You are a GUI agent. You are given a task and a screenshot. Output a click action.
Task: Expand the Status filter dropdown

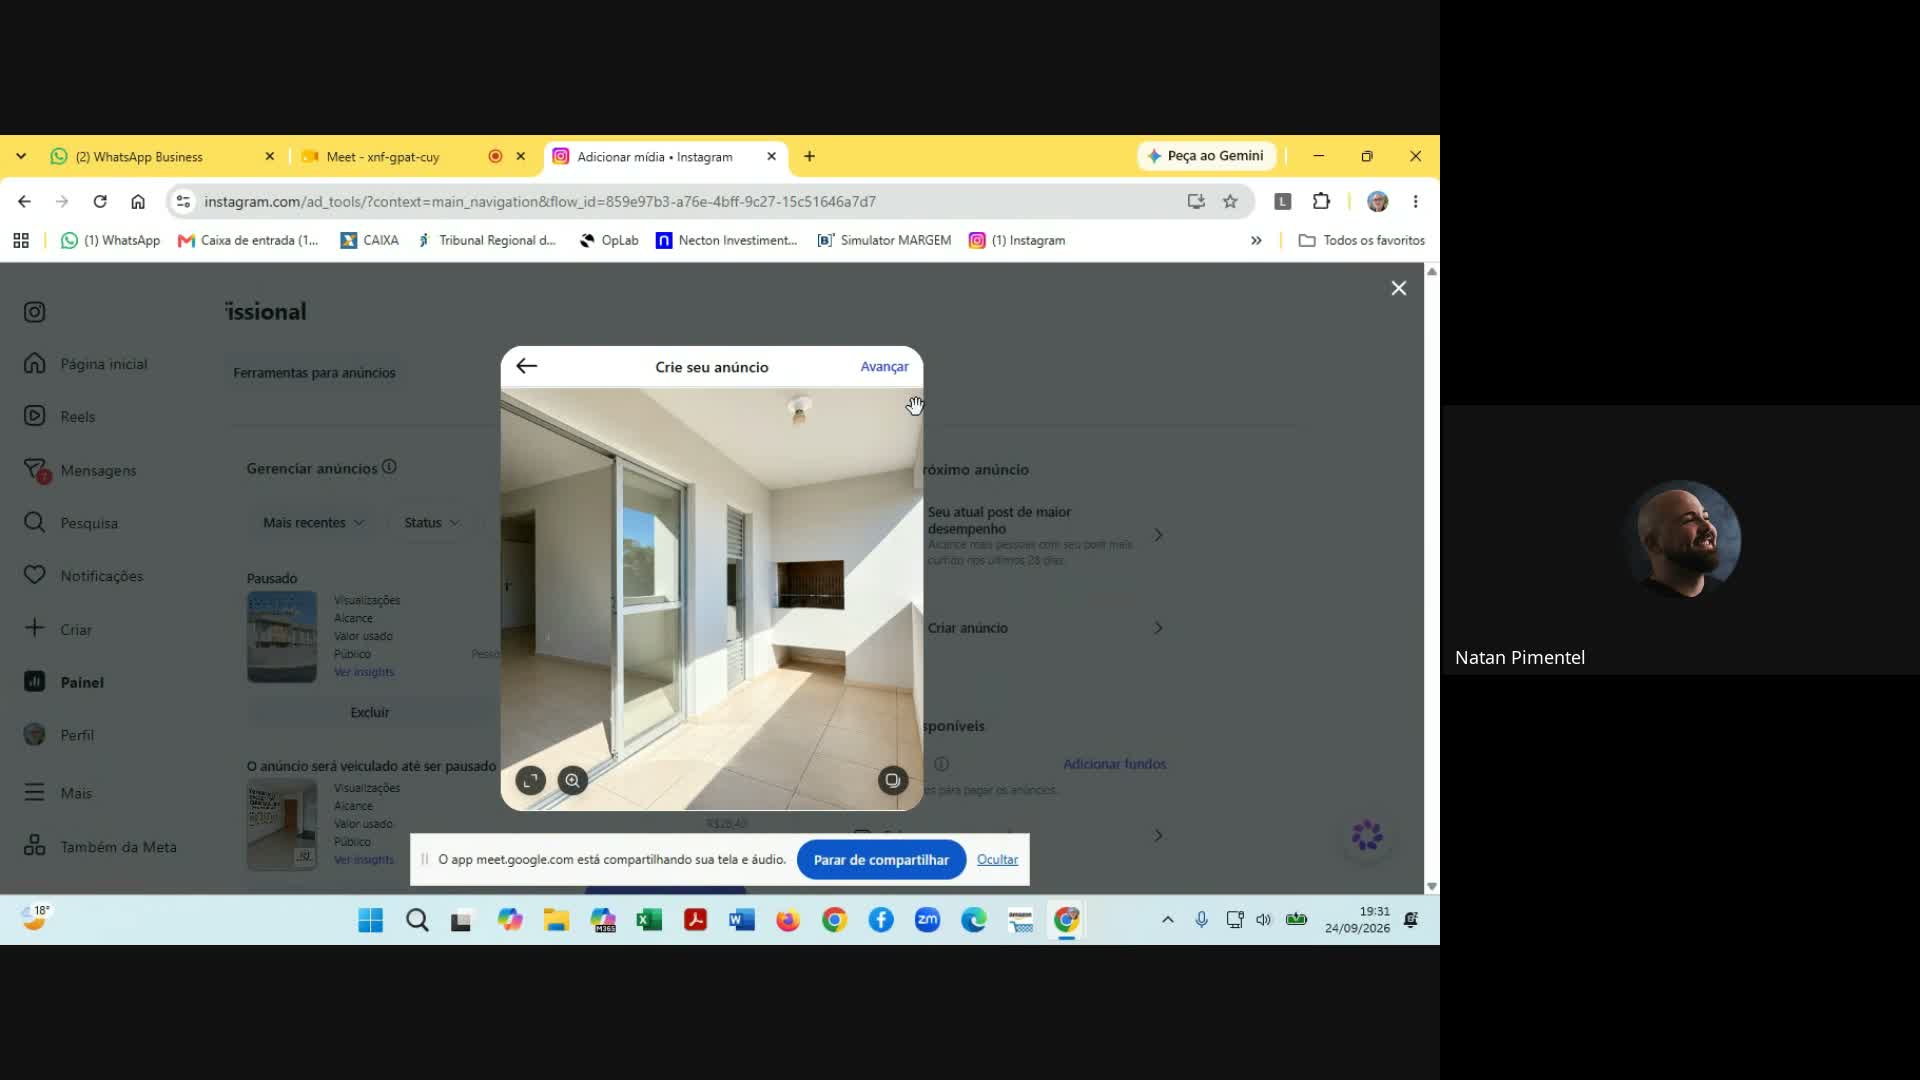432,523
